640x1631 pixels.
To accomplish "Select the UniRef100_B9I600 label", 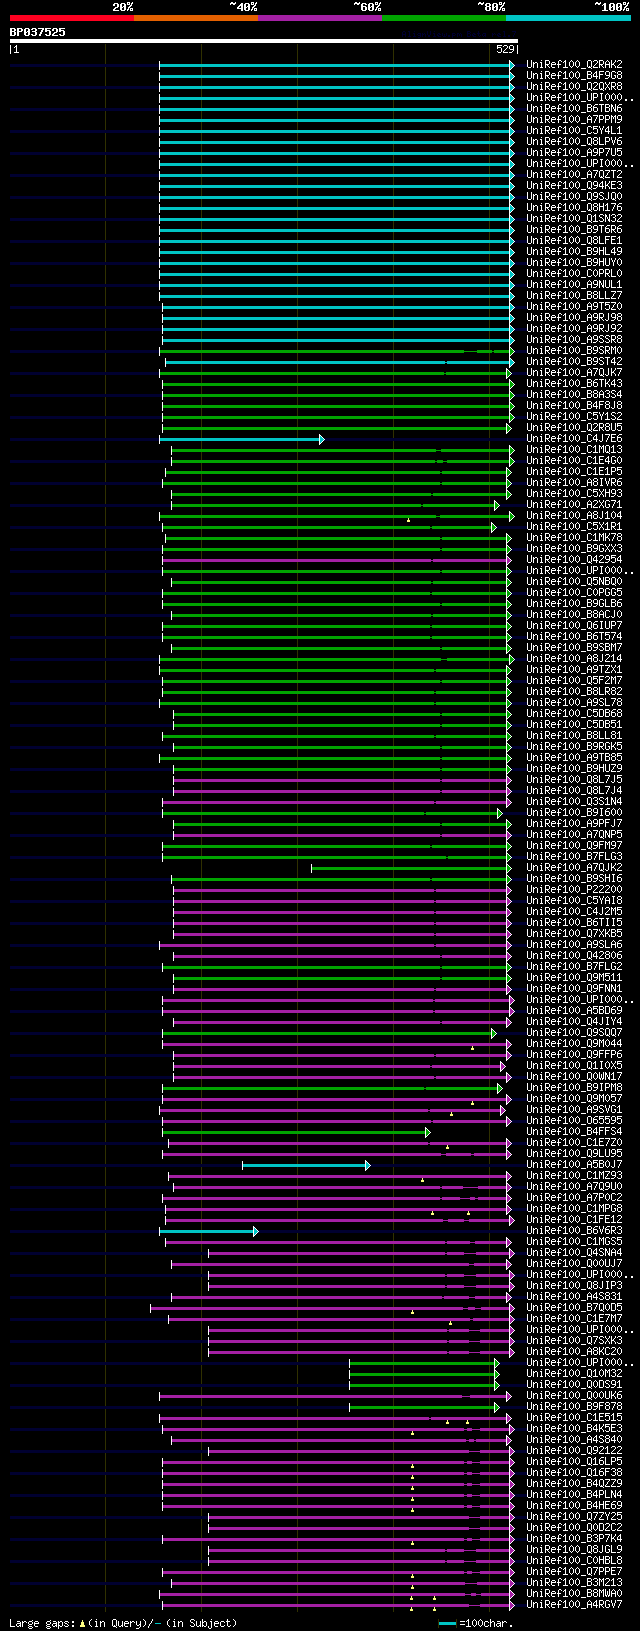I will click(574, 813).
